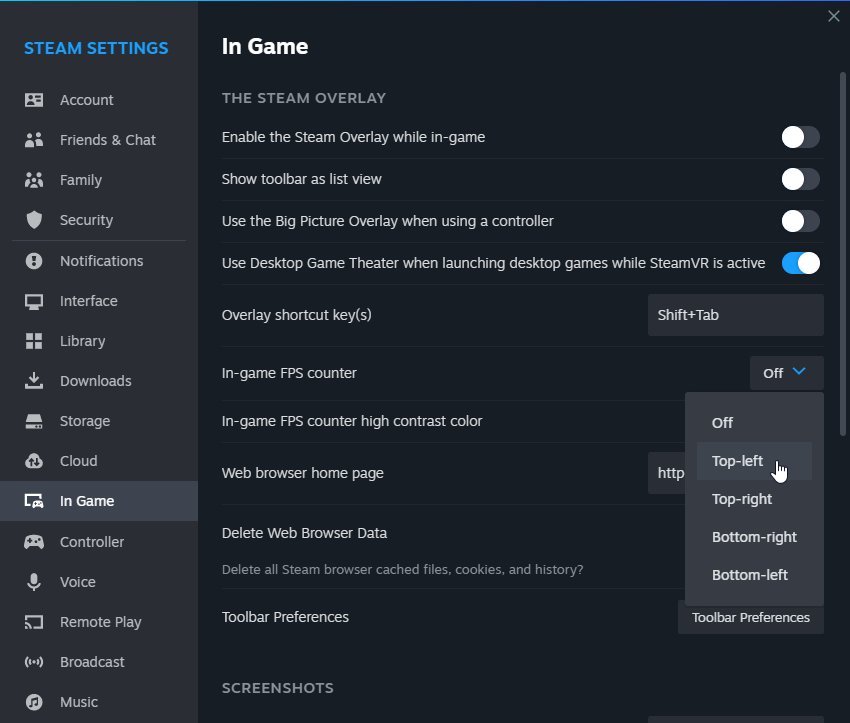This screenshot has height=723, width=850.
Task: Open the Account settings icon
Action: point(34,100)
